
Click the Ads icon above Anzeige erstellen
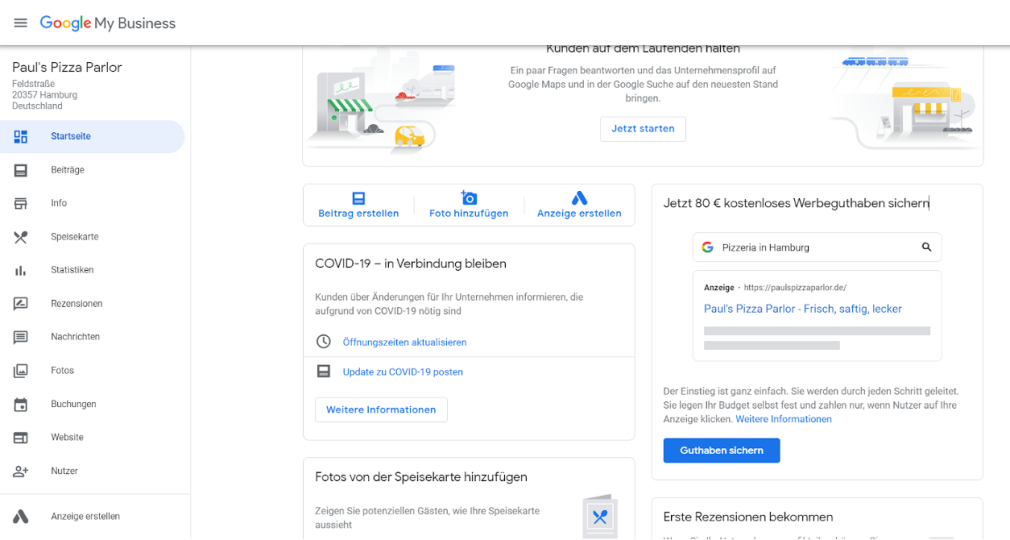[x=579, y=198]
